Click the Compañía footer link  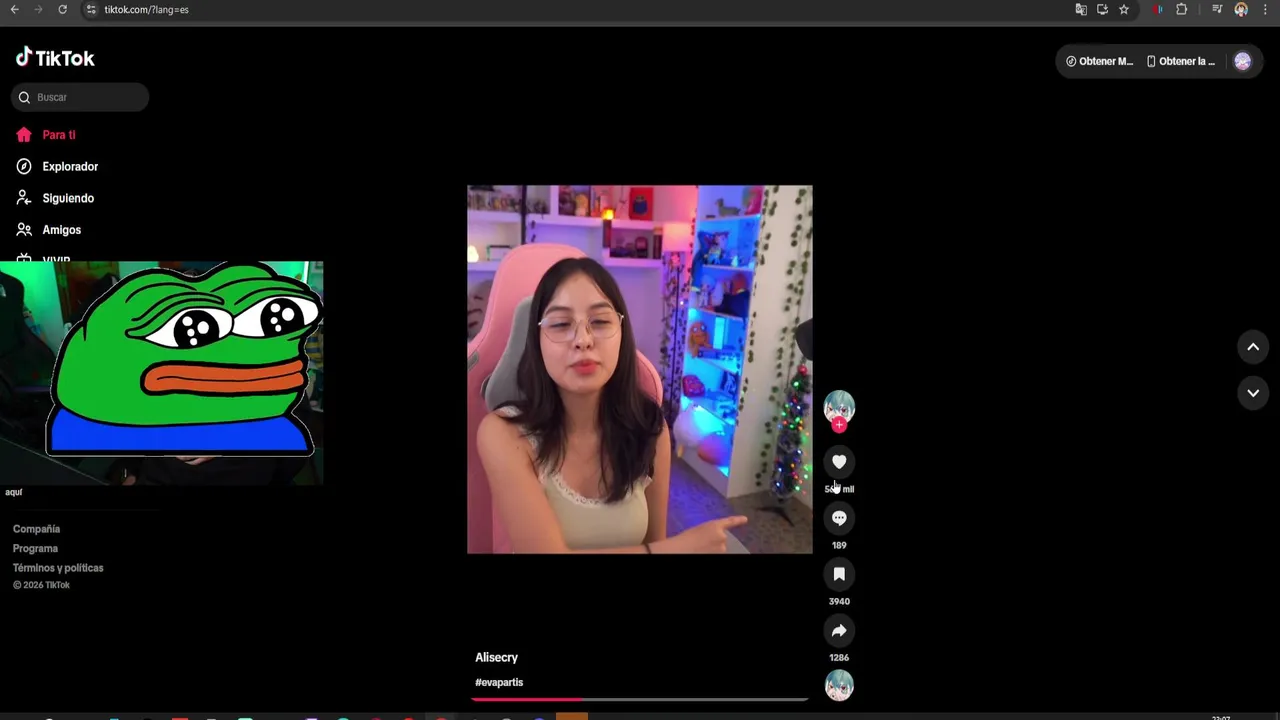tap(36, 529)
